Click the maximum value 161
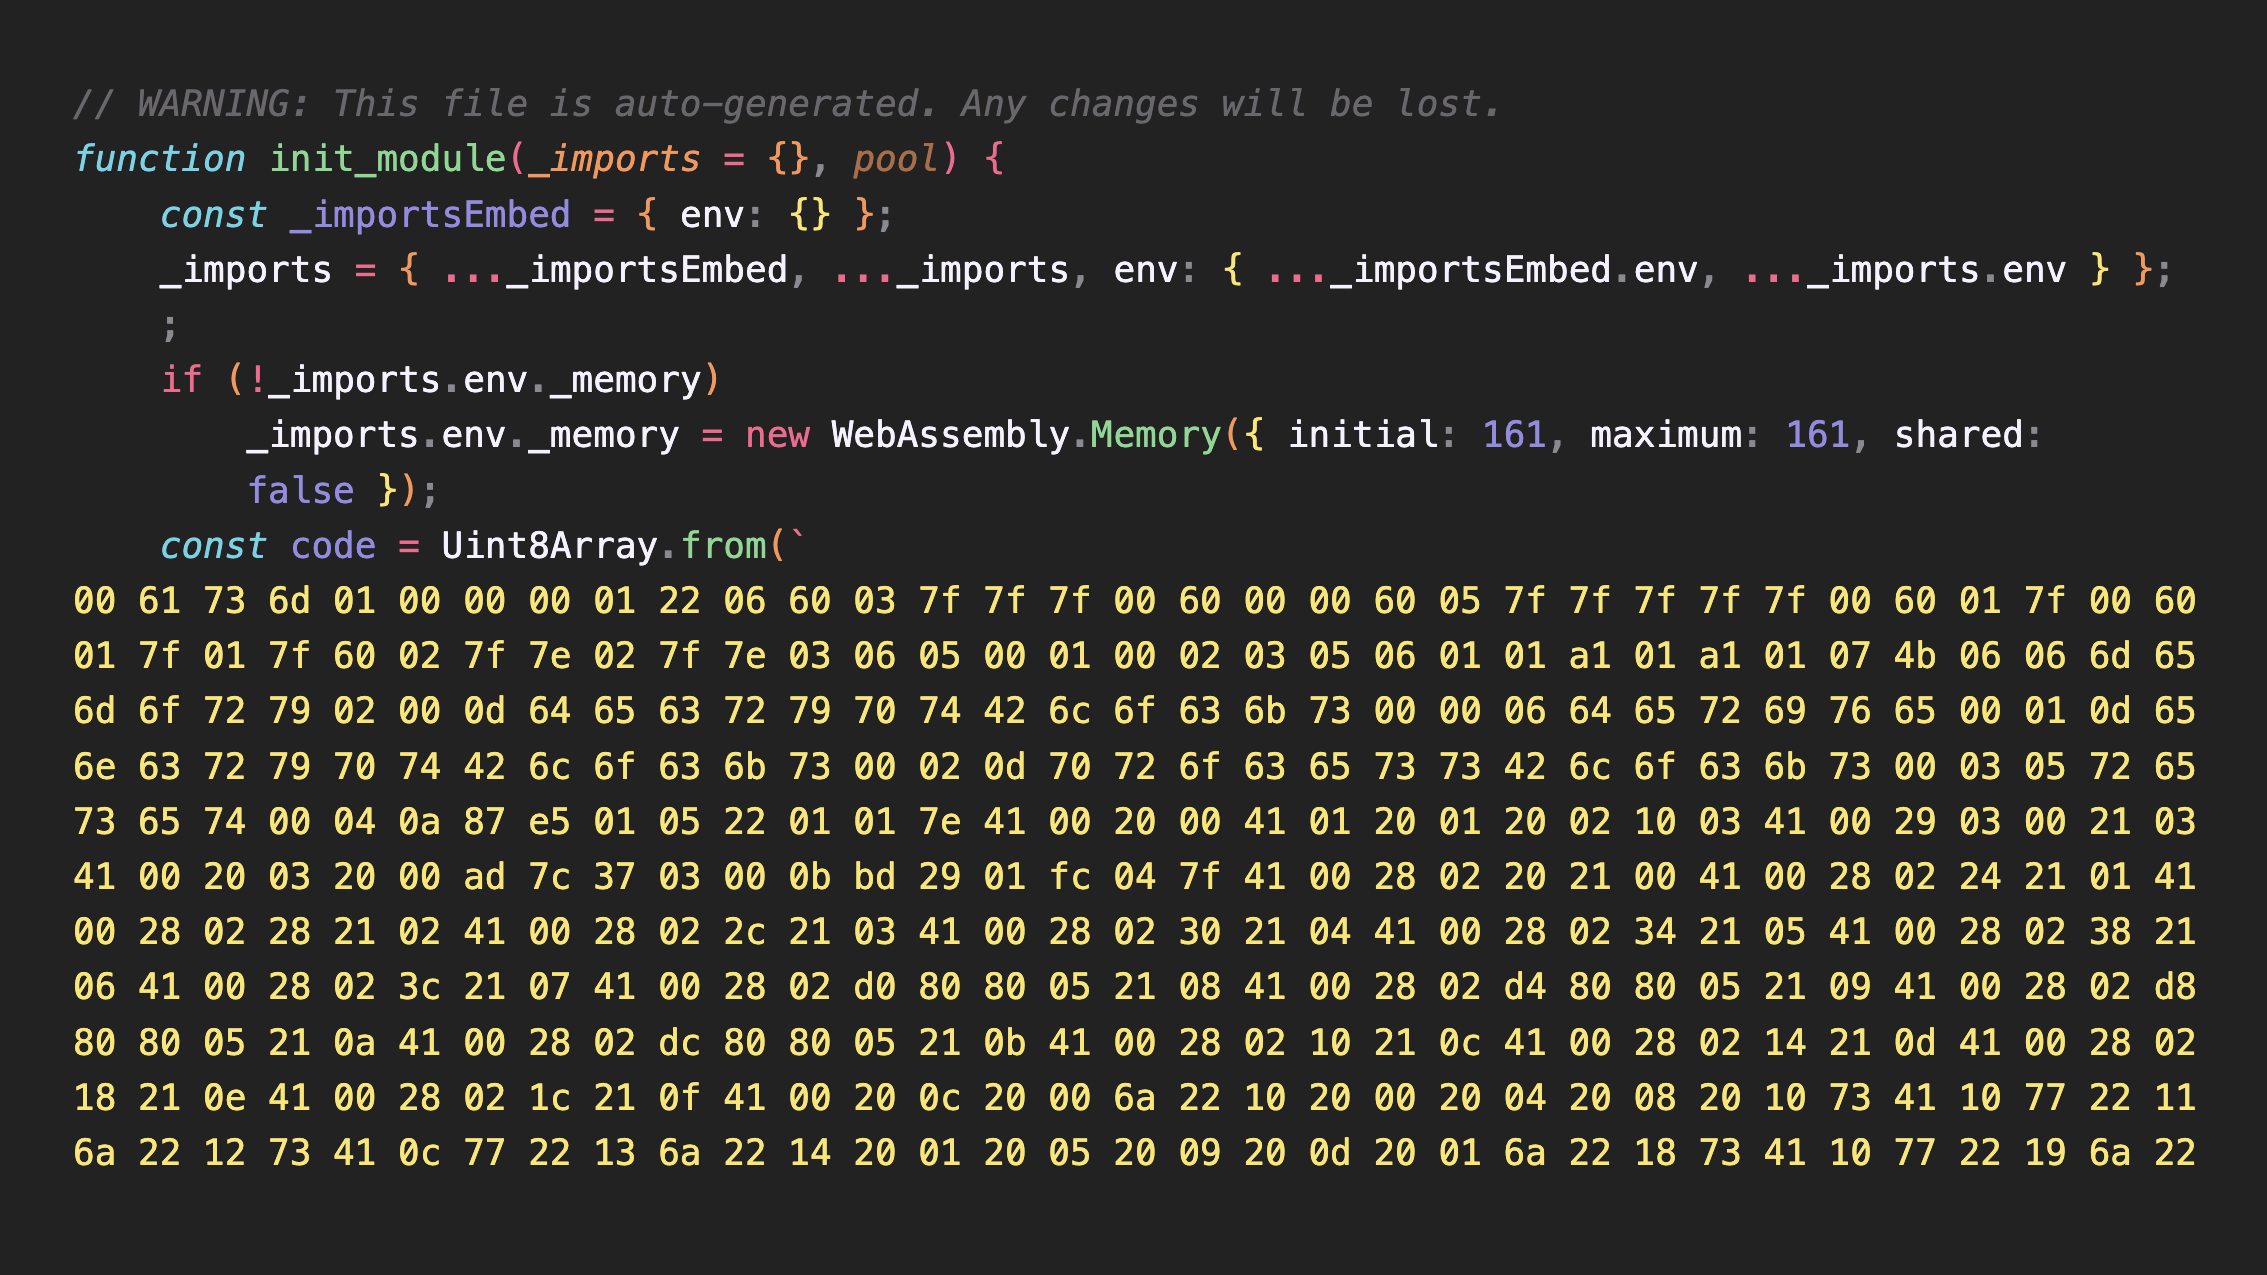 point(1817,435)
